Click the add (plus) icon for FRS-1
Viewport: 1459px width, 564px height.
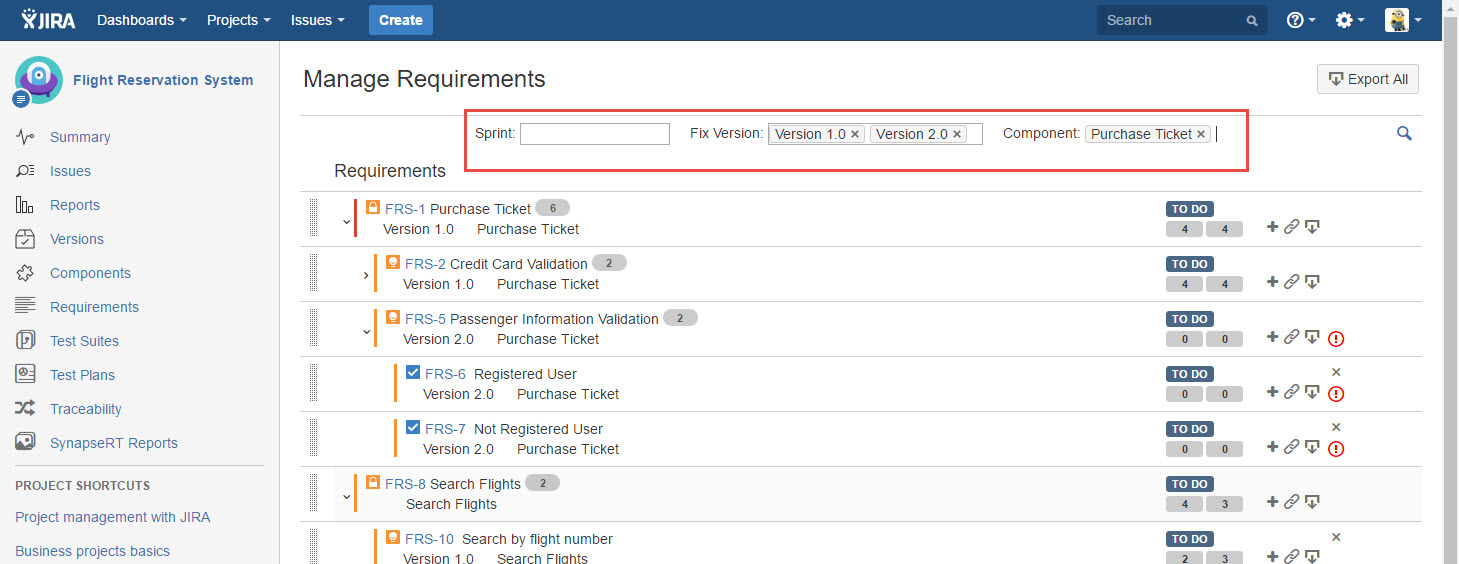tap(1272, 227)
